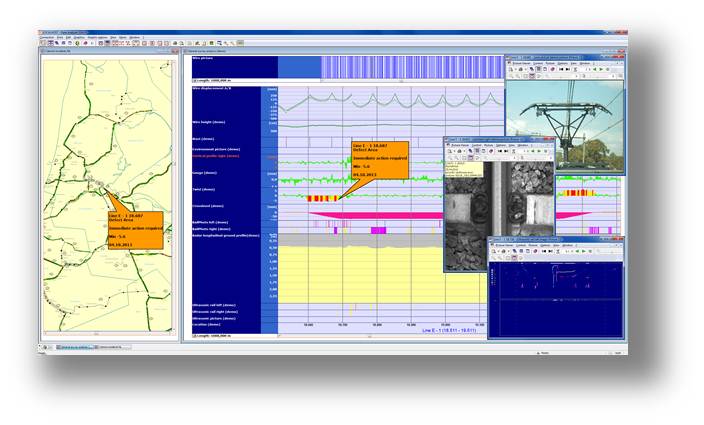Screen dimensions: 704x425
Task: Jump to last picture in rail photo viewer
Action: [506, 151]
